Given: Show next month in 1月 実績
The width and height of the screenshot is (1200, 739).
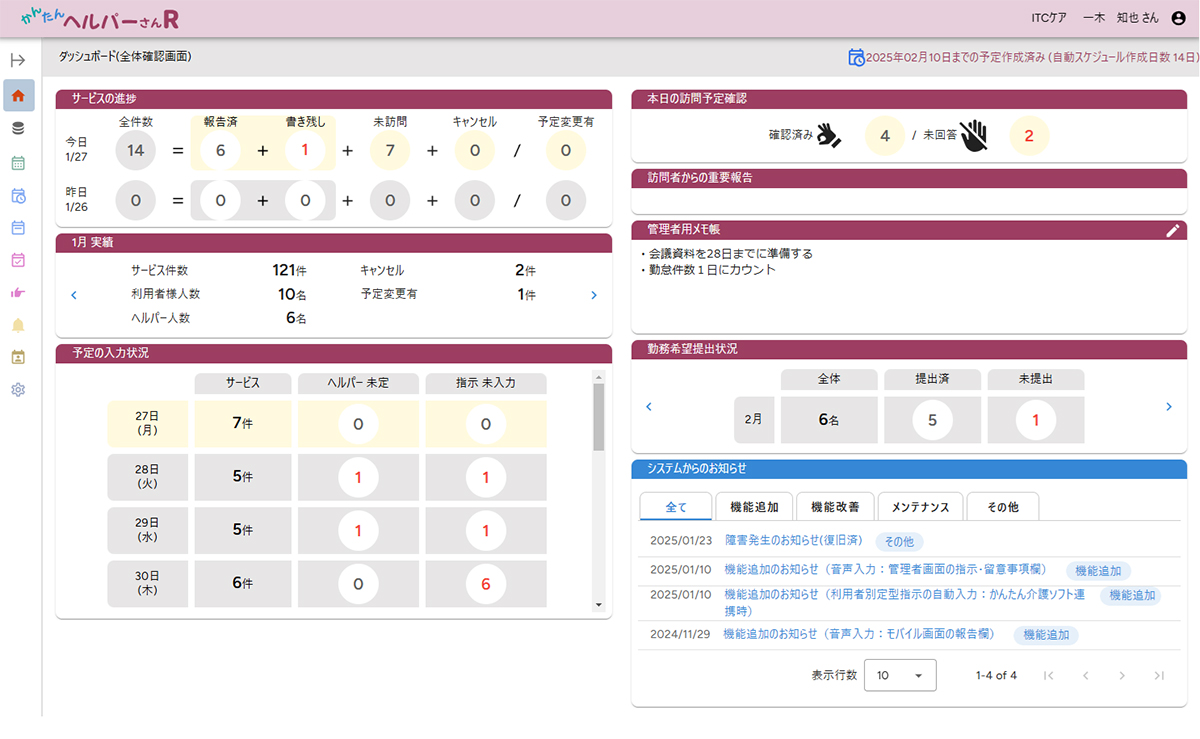Looking at the screenshot, I should (x=594, y=295).
